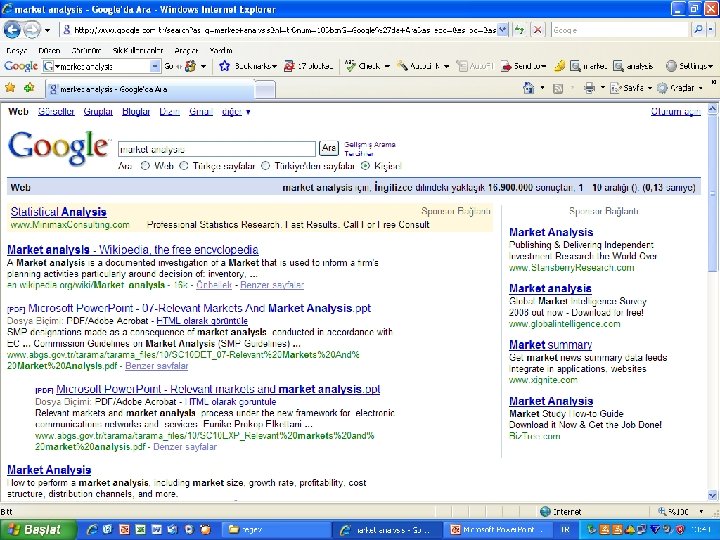Click the Send to toolbar button

tap(523, 66)
